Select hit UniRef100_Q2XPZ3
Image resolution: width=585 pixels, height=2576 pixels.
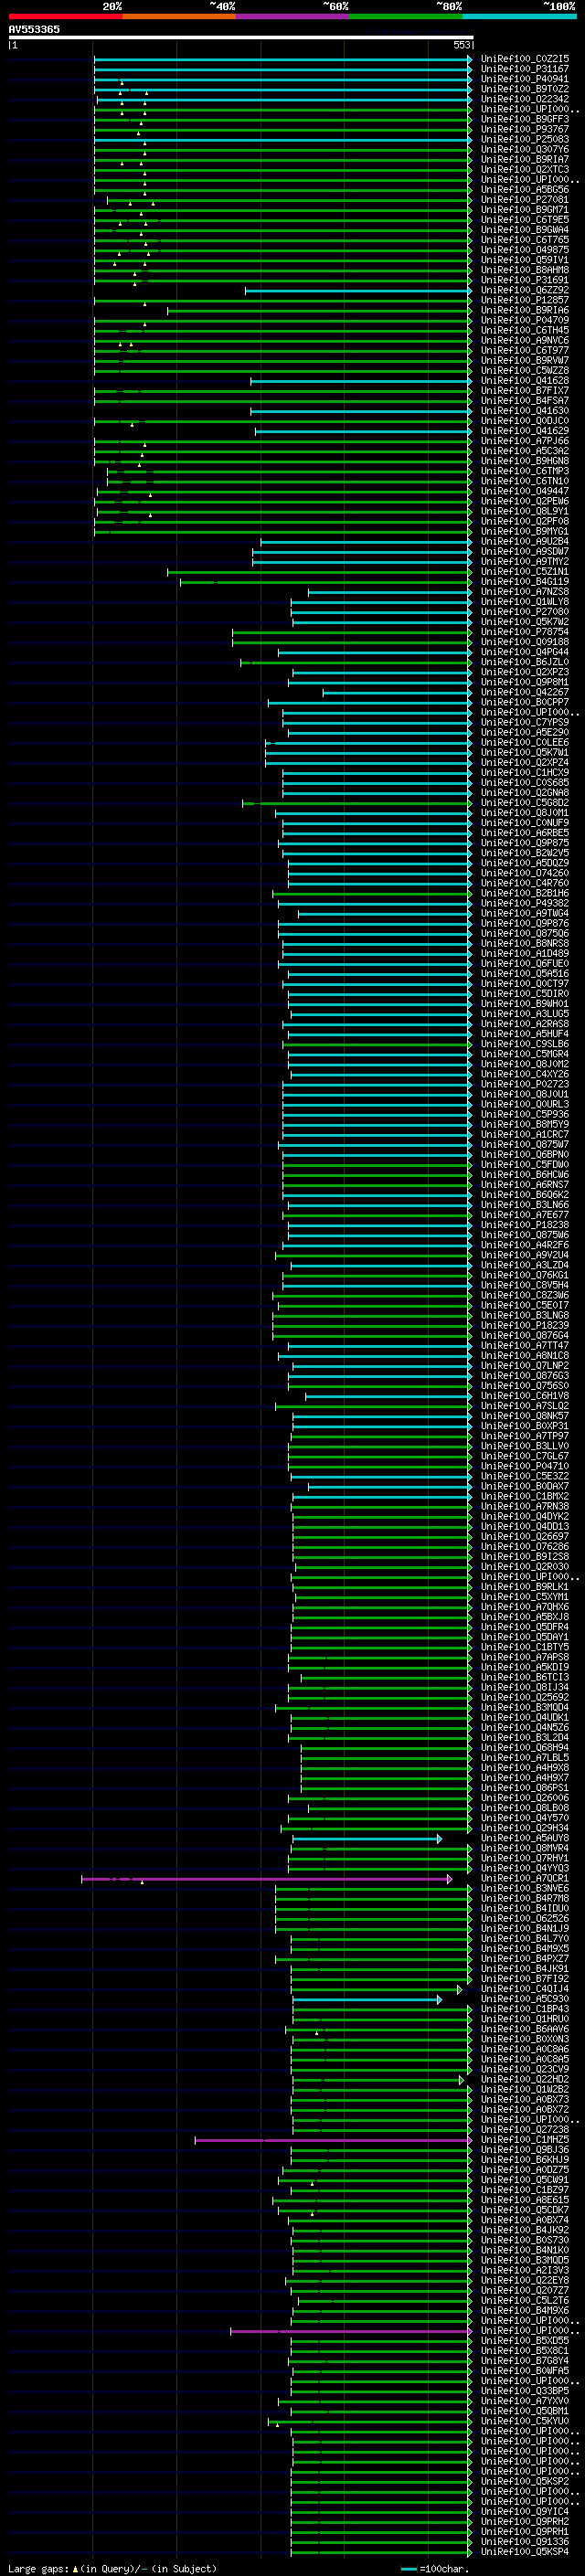[524, 672]
